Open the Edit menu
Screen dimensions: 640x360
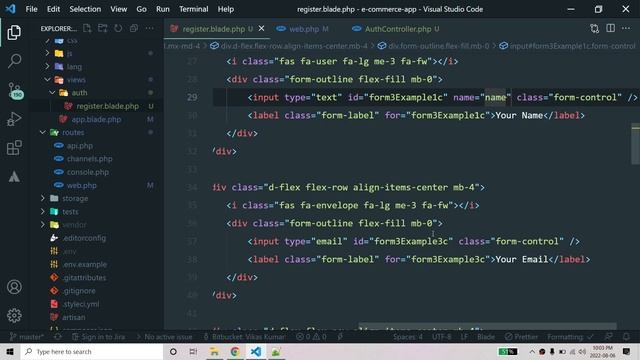coord(53,9)
